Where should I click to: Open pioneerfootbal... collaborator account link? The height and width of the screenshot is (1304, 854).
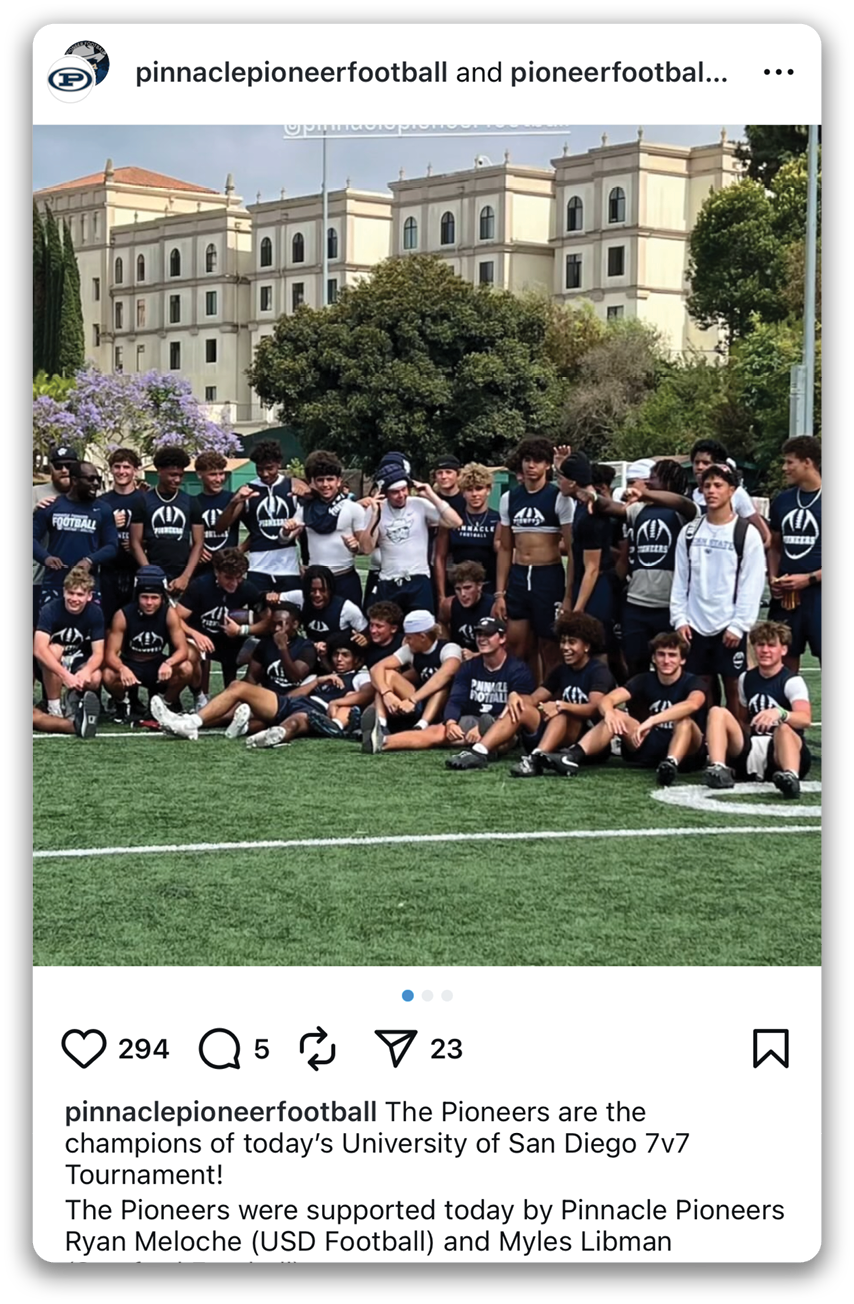coord(619,73)
